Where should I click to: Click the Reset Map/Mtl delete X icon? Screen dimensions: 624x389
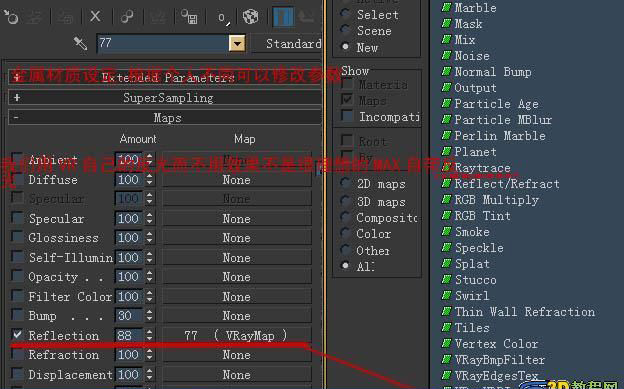click(x=95, y=16)
